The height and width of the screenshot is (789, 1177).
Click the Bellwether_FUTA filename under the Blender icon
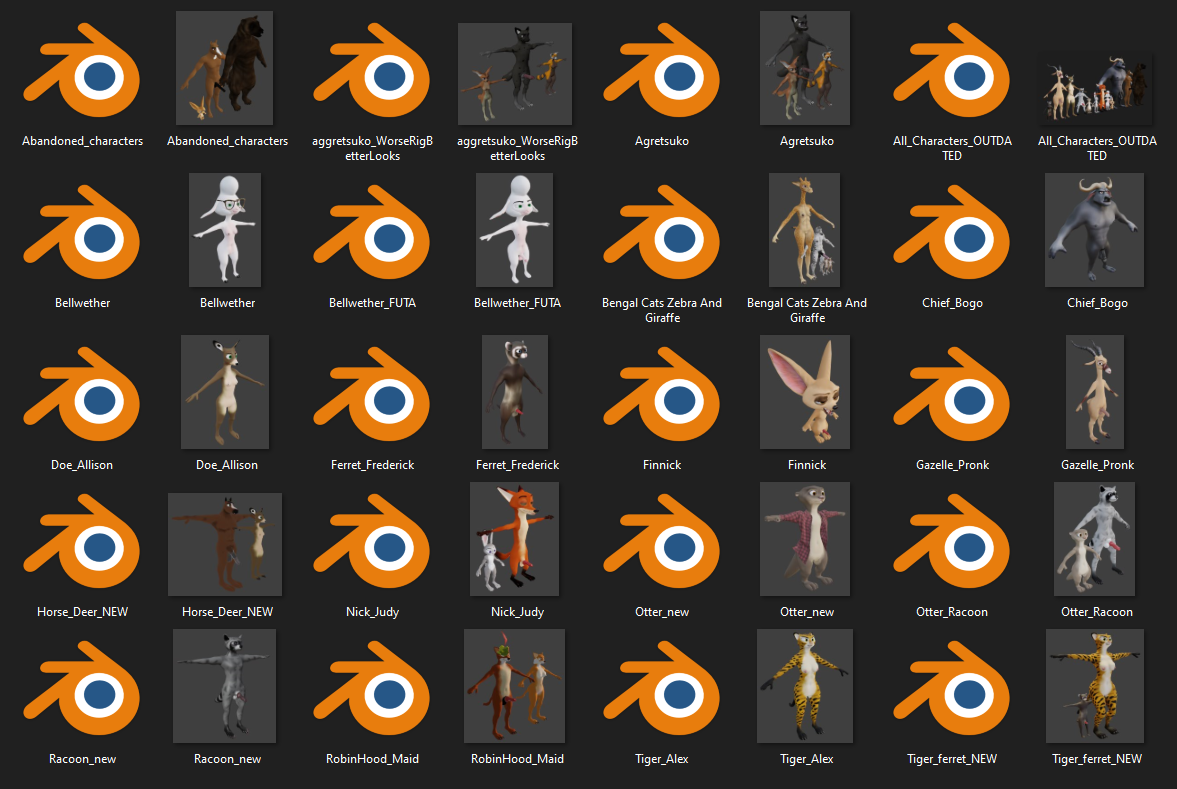click(372, 303)
